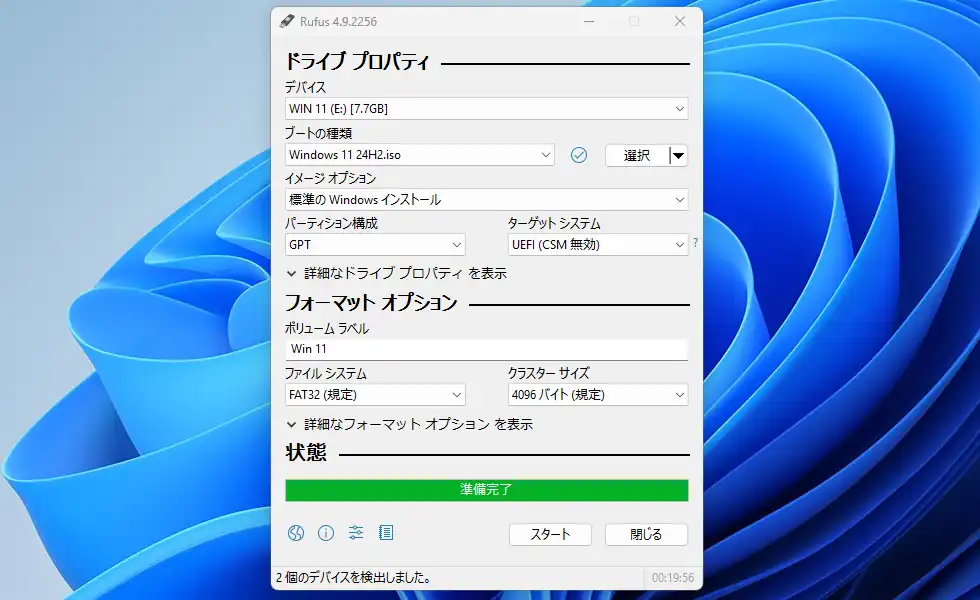Click the フォーマット オプション heading
980x600 pixels.
coord(371,302)
